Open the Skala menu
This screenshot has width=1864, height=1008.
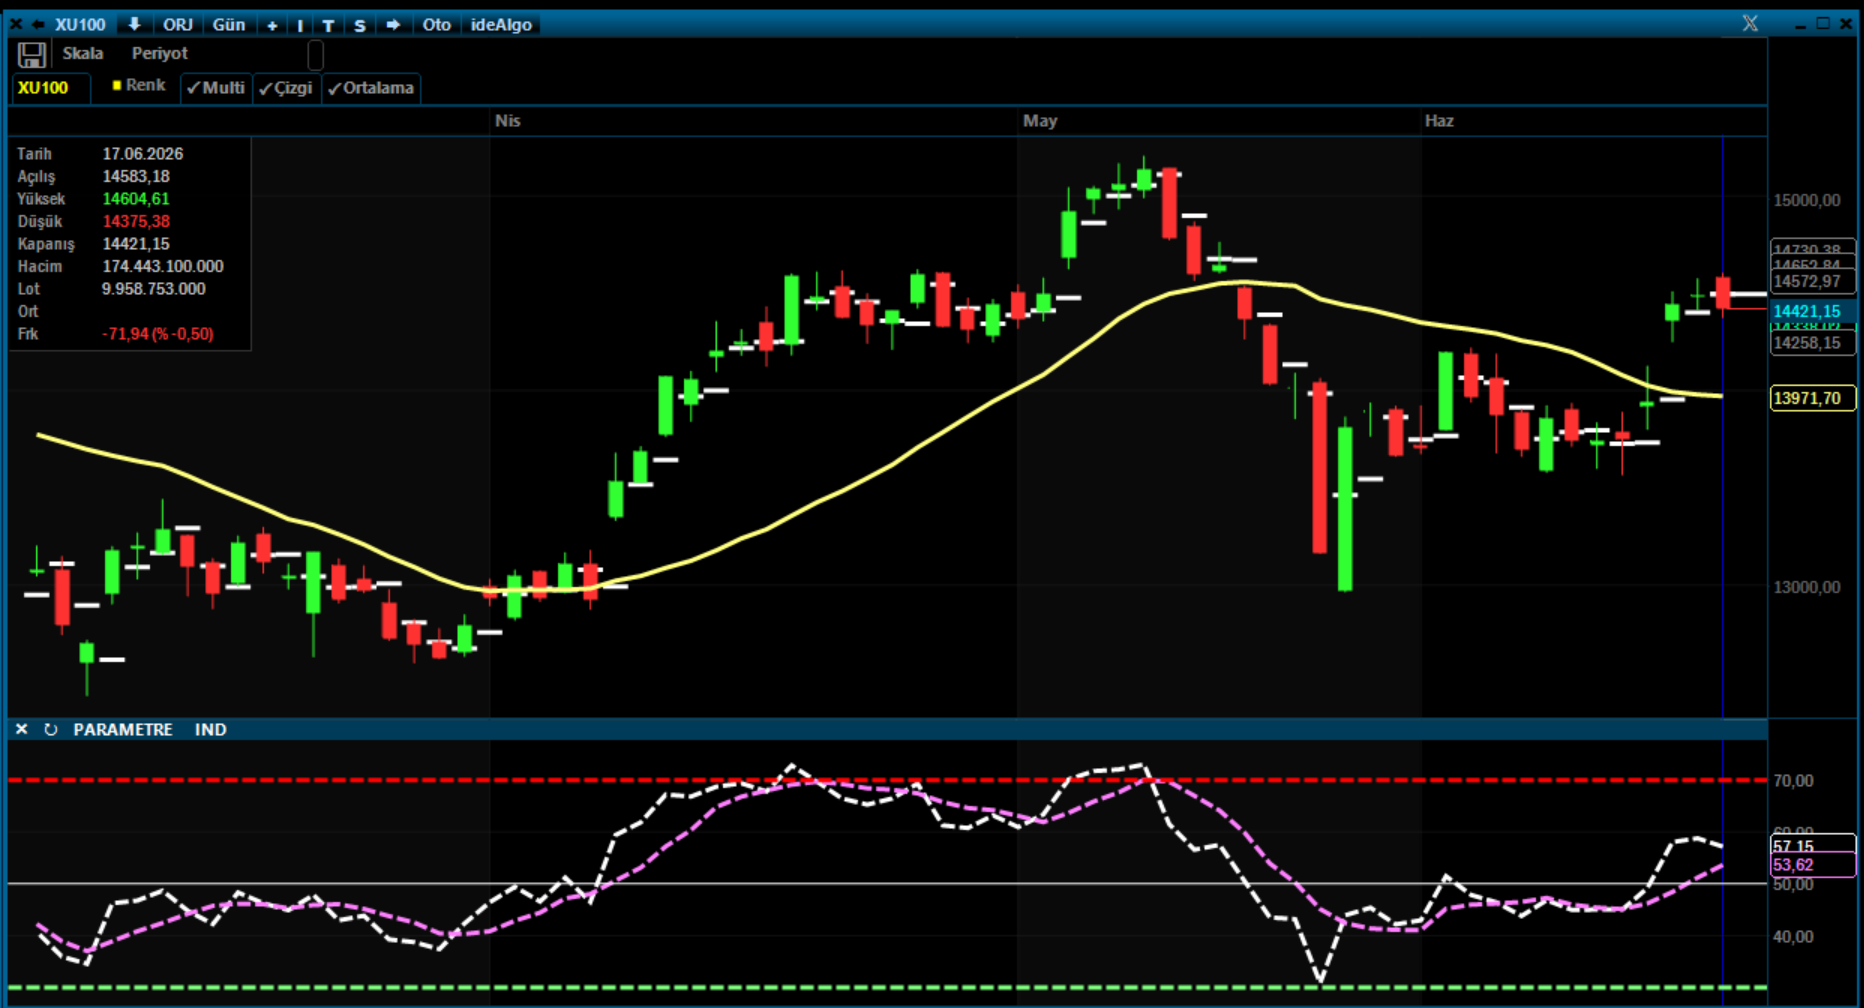pyautogui.click(x=83, y=54)
